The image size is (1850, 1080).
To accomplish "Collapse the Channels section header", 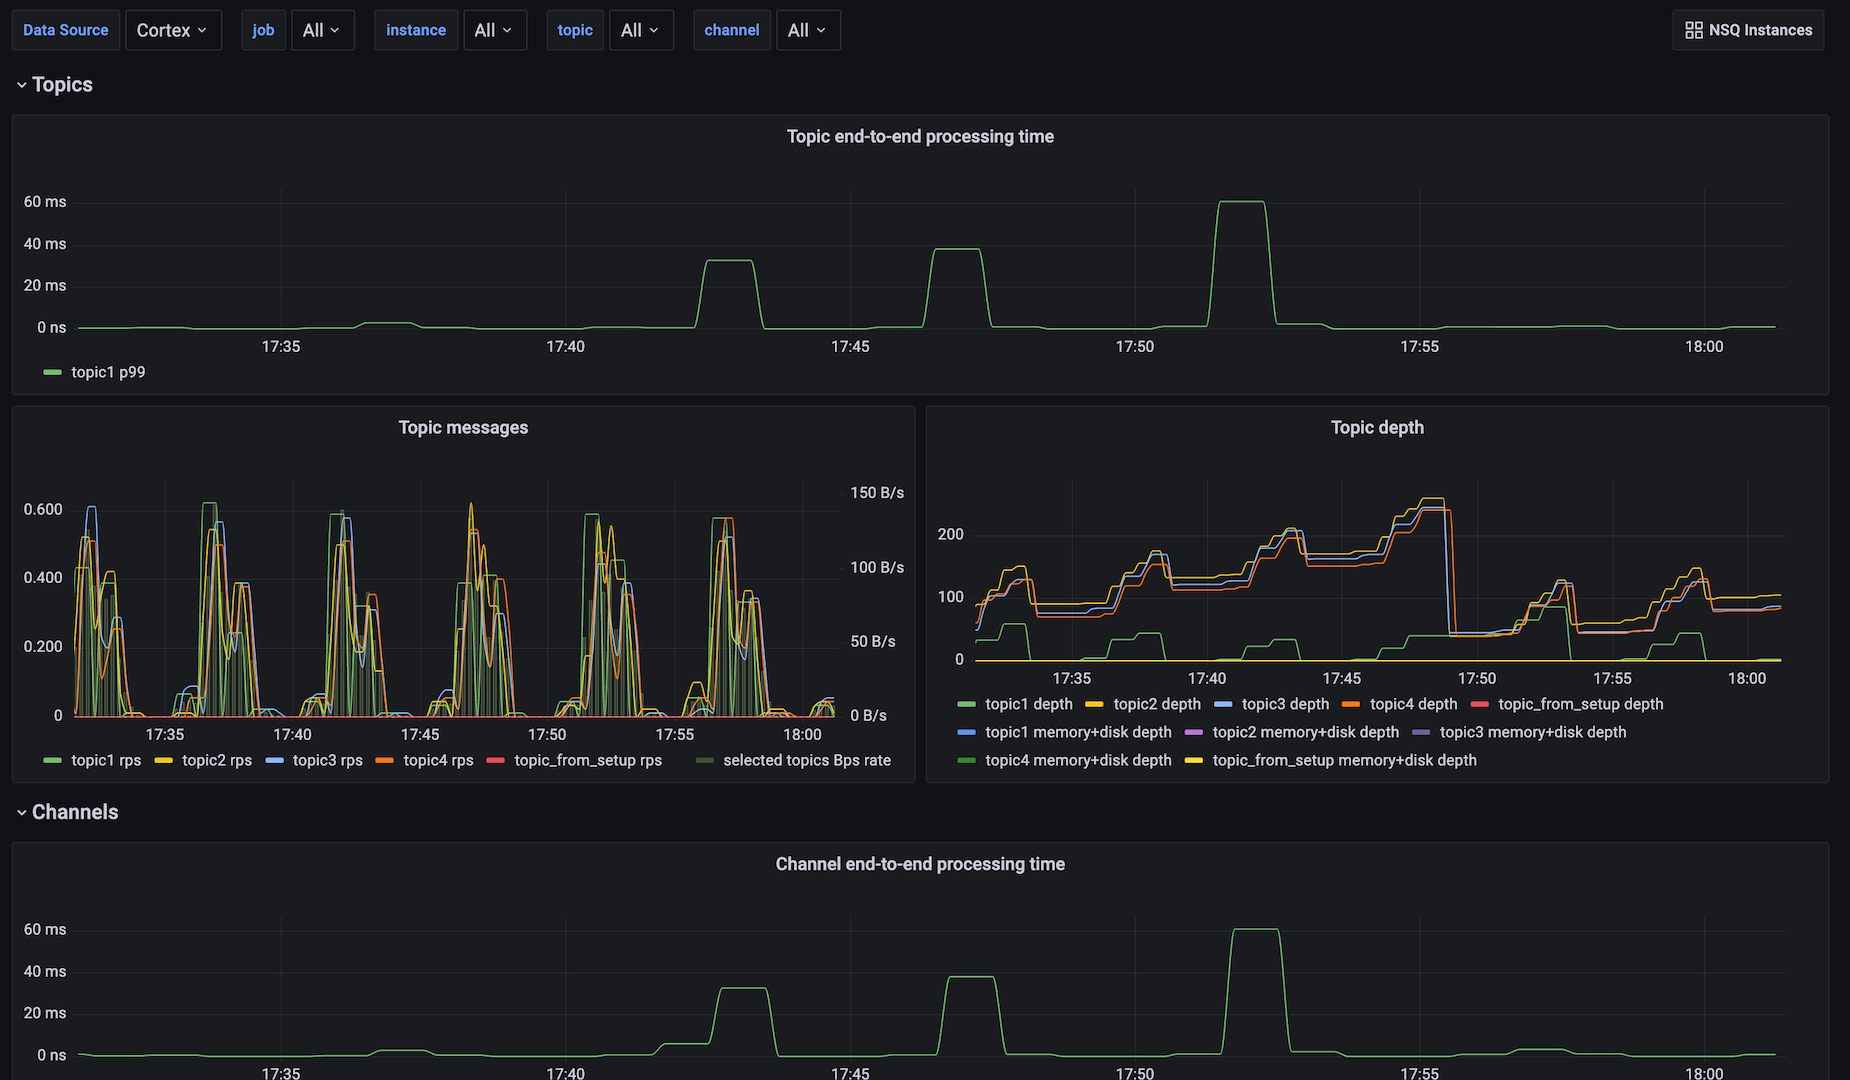I will pyautogui.click(x=75, y=812).
